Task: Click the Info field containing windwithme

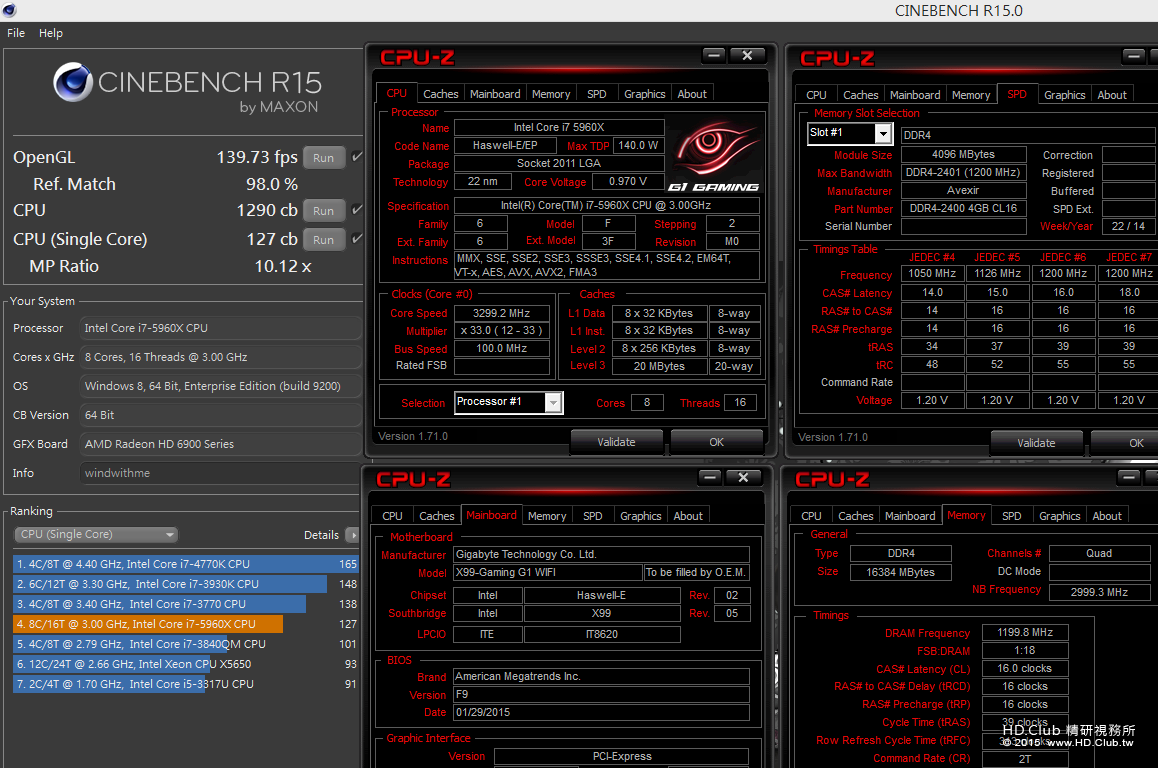Action: (x=220, y=473)
